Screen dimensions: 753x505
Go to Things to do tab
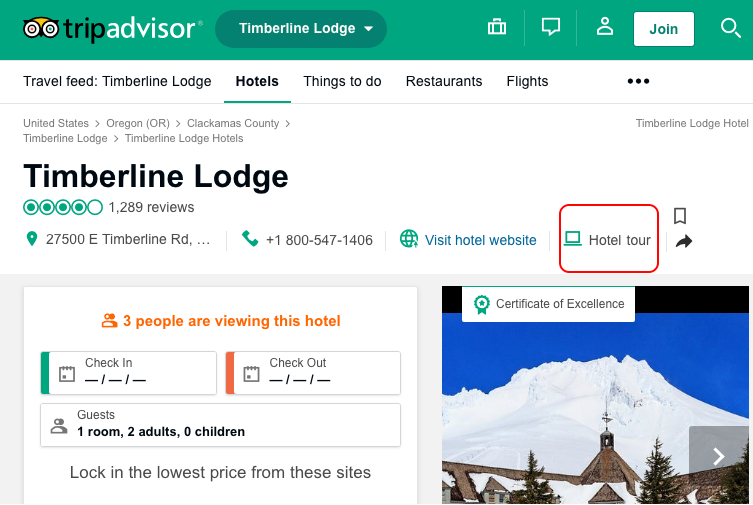(x=342, y=81)
